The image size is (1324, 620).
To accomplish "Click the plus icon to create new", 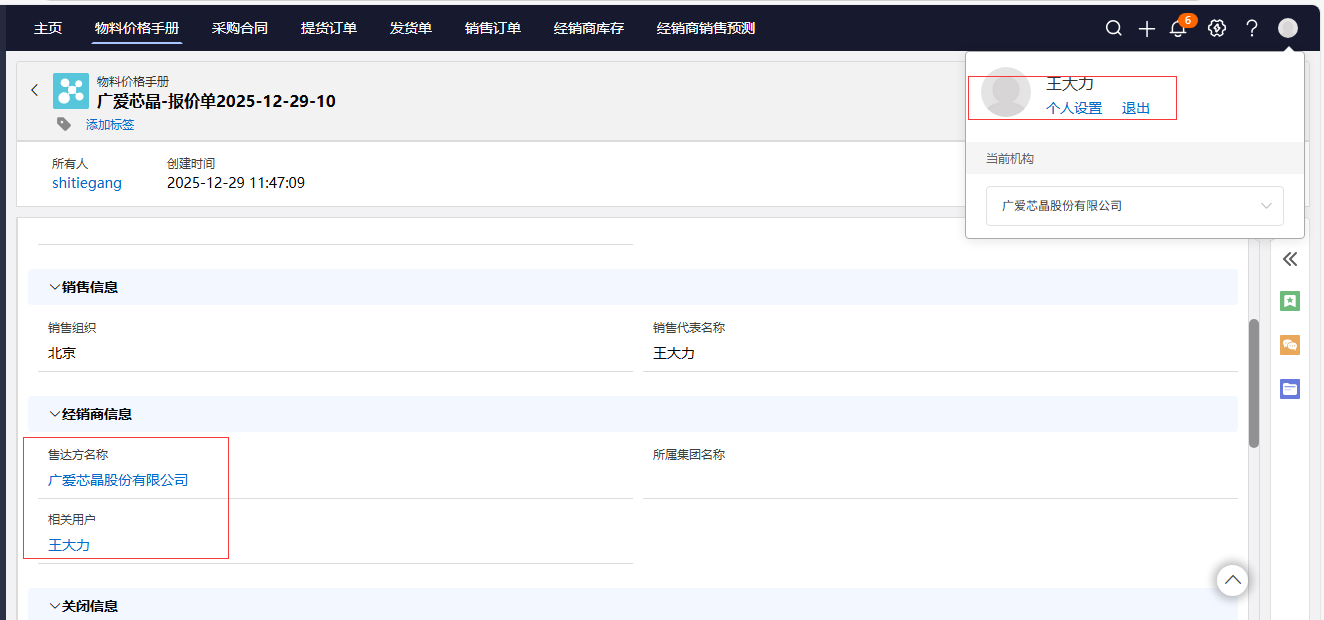I will point(1146,28).
